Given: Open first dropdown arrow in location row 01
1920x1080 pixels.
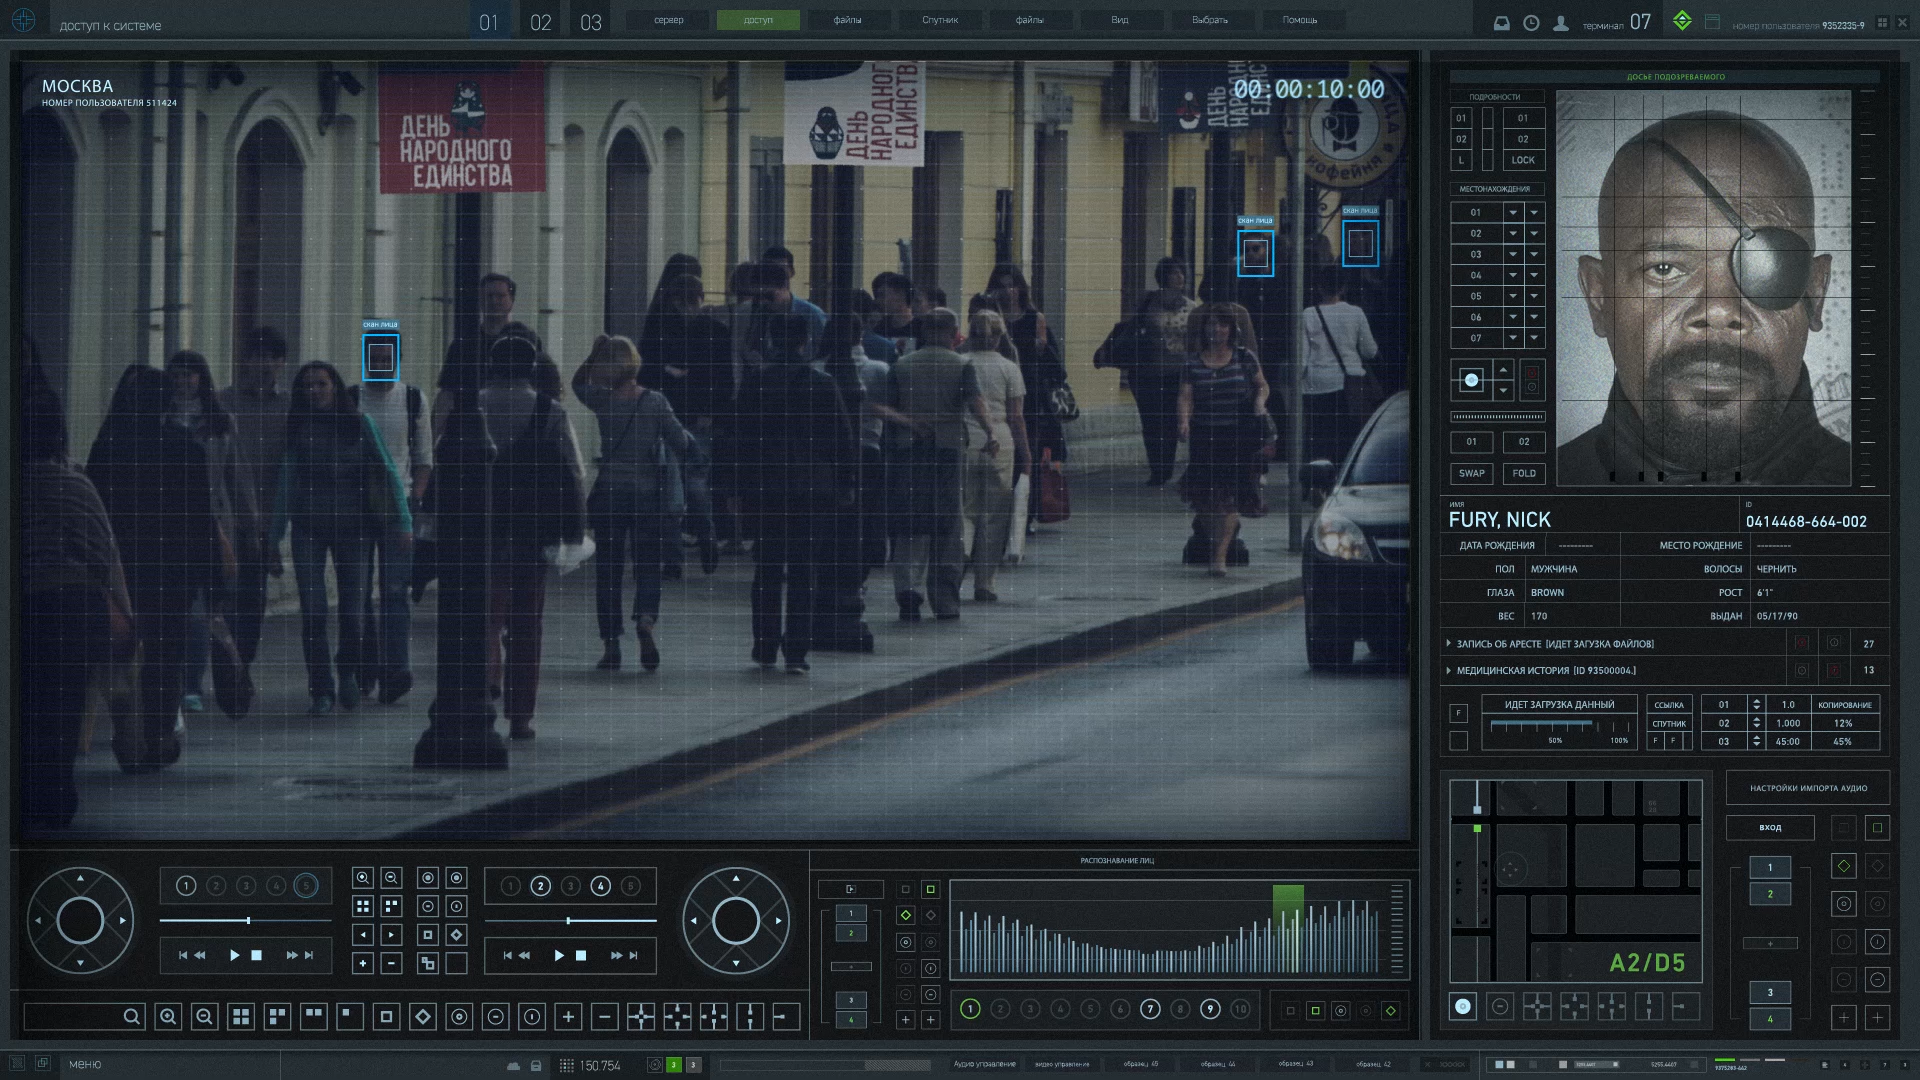Looking at the screenshot, I should 1513,212.
